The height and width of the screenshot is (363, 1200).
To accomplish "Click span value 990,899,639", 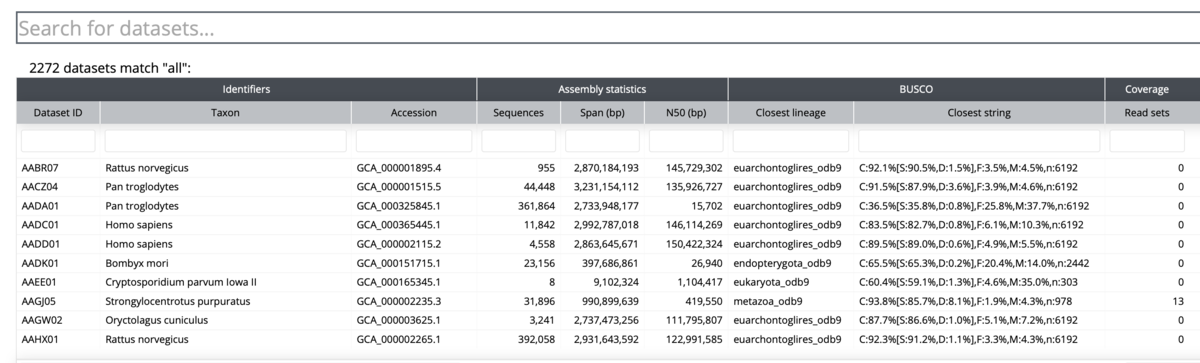I will click(606, 301).
